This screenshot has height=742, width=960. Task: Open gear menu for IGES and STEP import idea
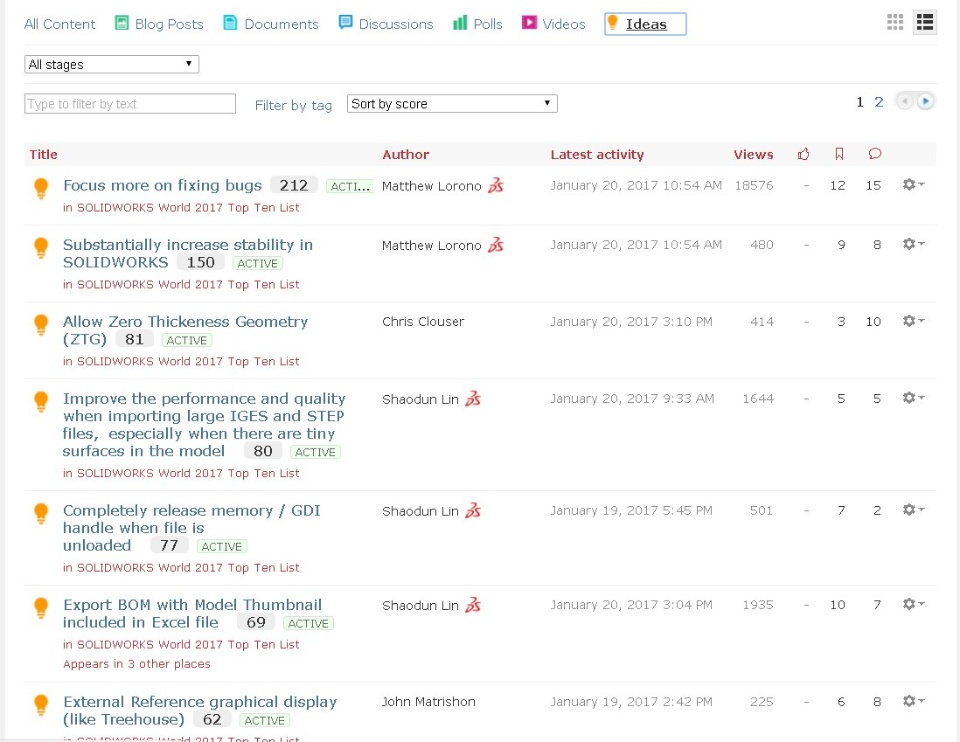click(x=913, y=398)
